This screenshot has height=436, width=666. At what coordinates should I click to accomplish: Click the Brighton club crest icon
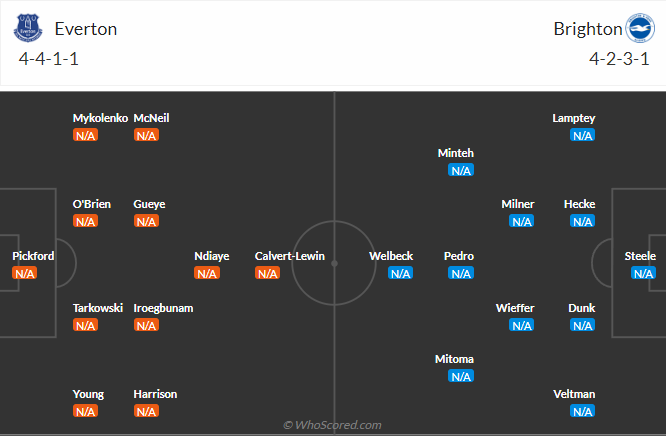pyautogui.click(x=637, y=28)
